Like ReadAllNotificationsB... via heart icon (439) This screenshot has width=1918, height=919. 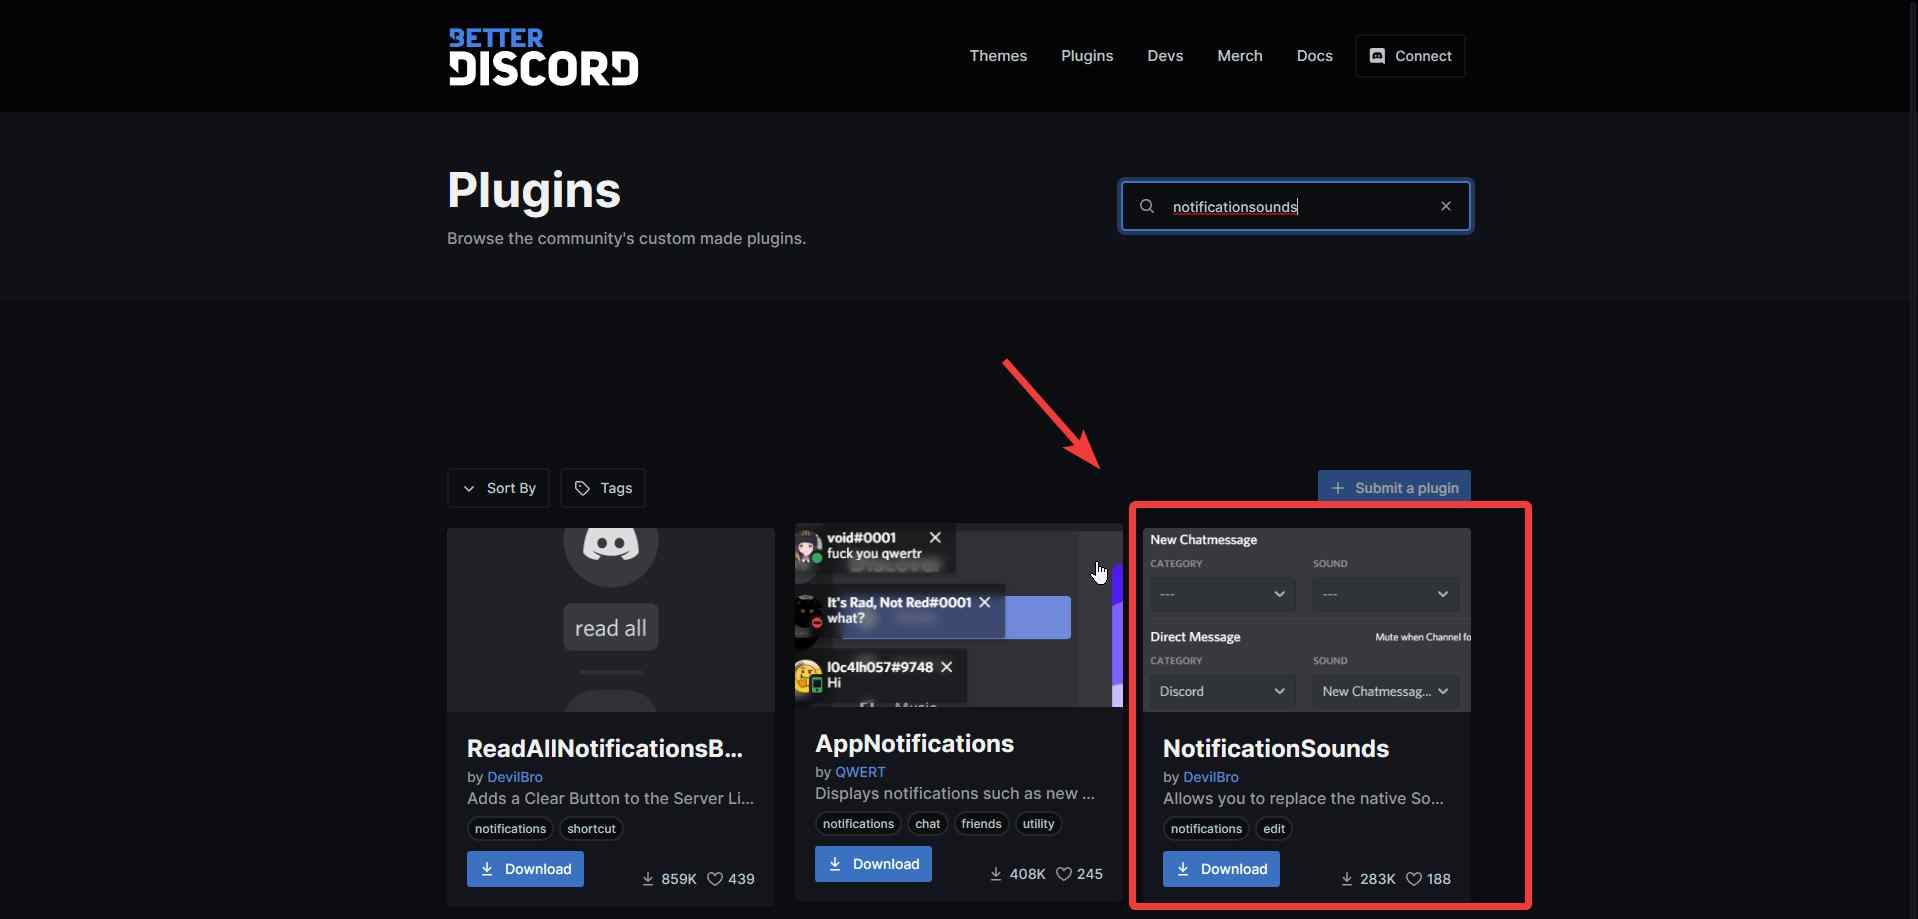(715, 879)
